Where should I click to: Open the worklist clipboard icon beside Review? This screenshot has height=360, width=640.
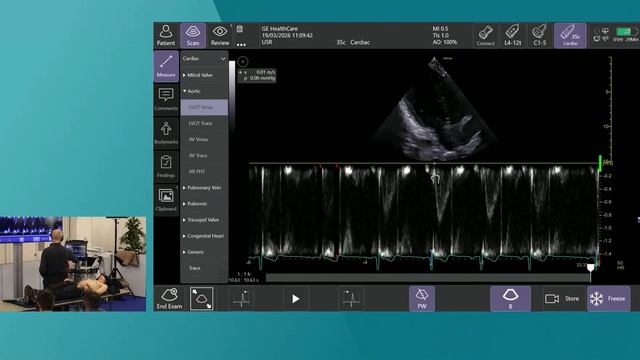[x=240, y=29]
